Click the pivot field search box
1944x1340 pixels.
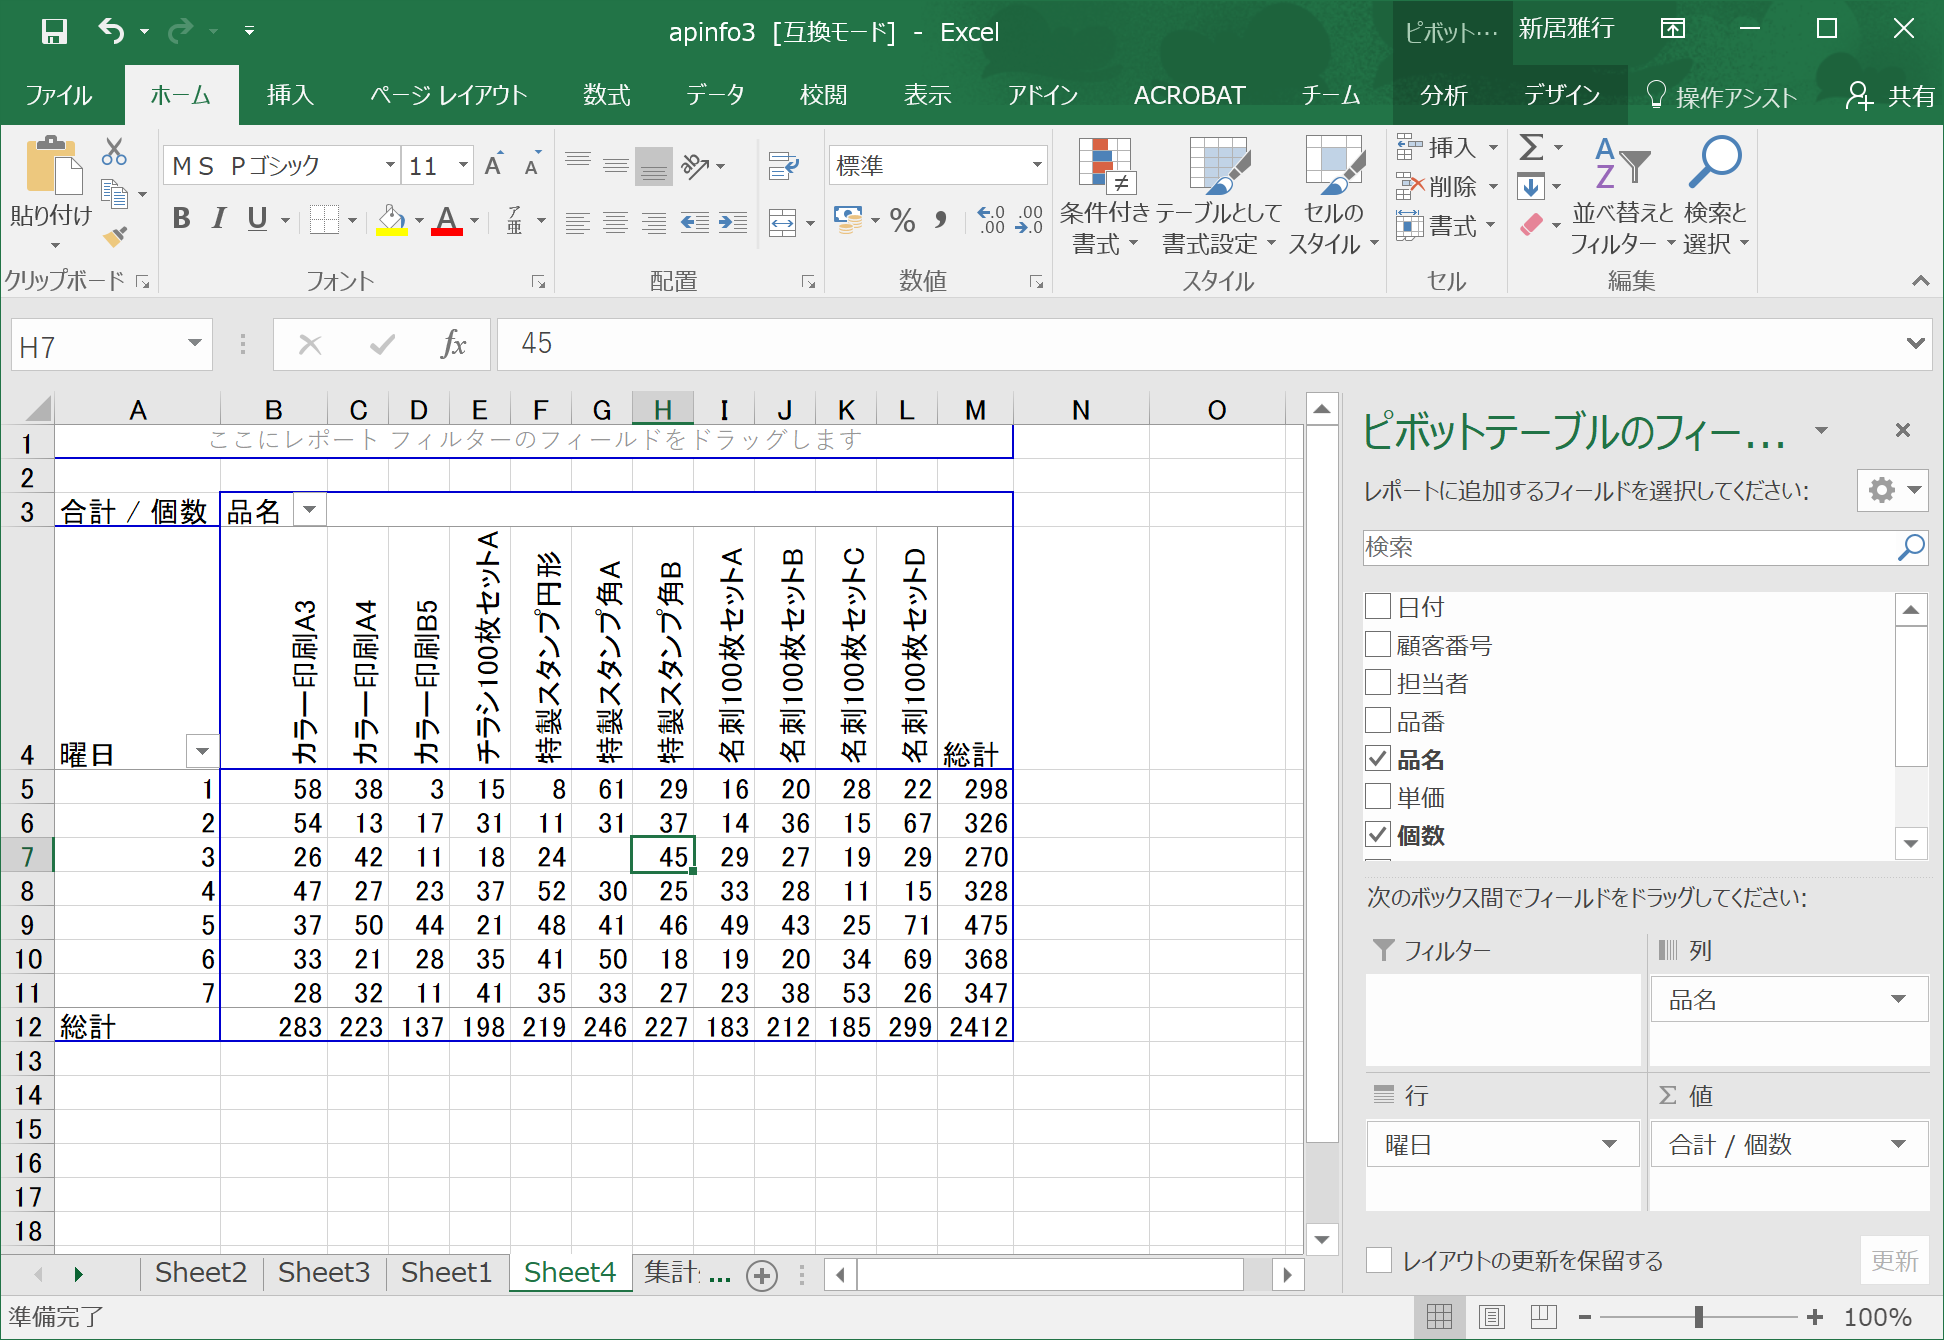click(1630, 547)
